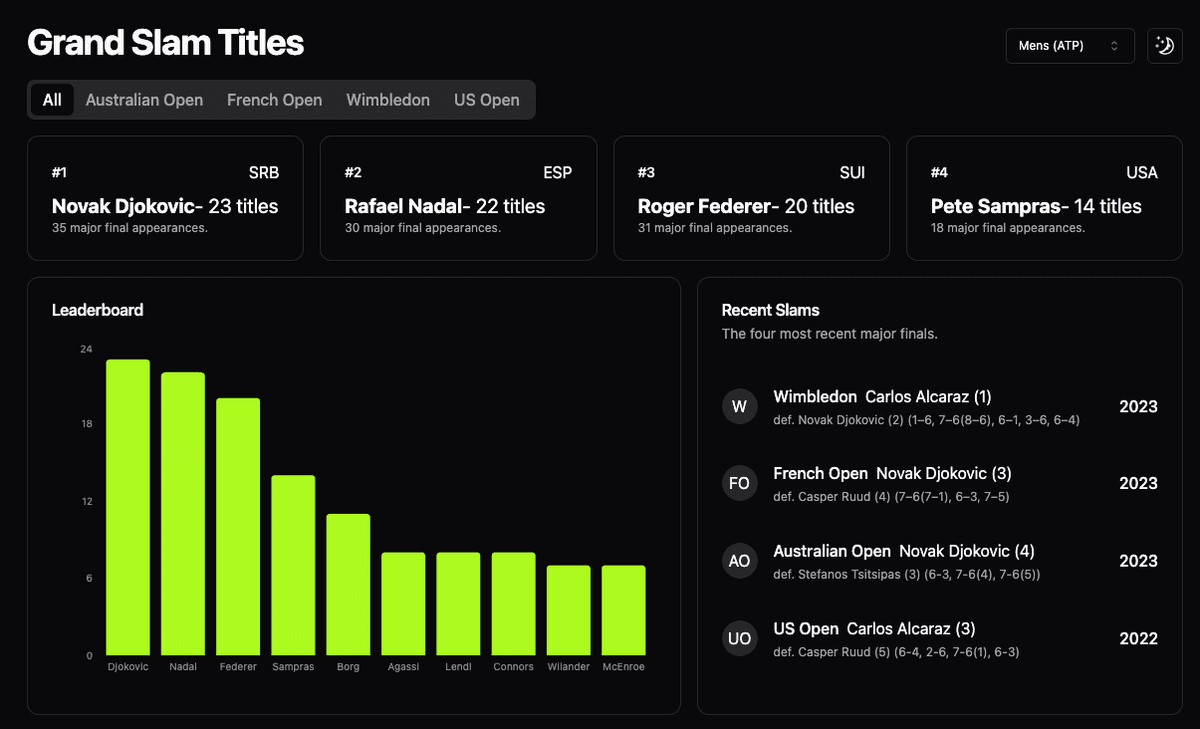The width and height of the screenshot is (1200, 729).
Task: Click the Novak Djokovic 23 titles card
Action: (165, 198)
